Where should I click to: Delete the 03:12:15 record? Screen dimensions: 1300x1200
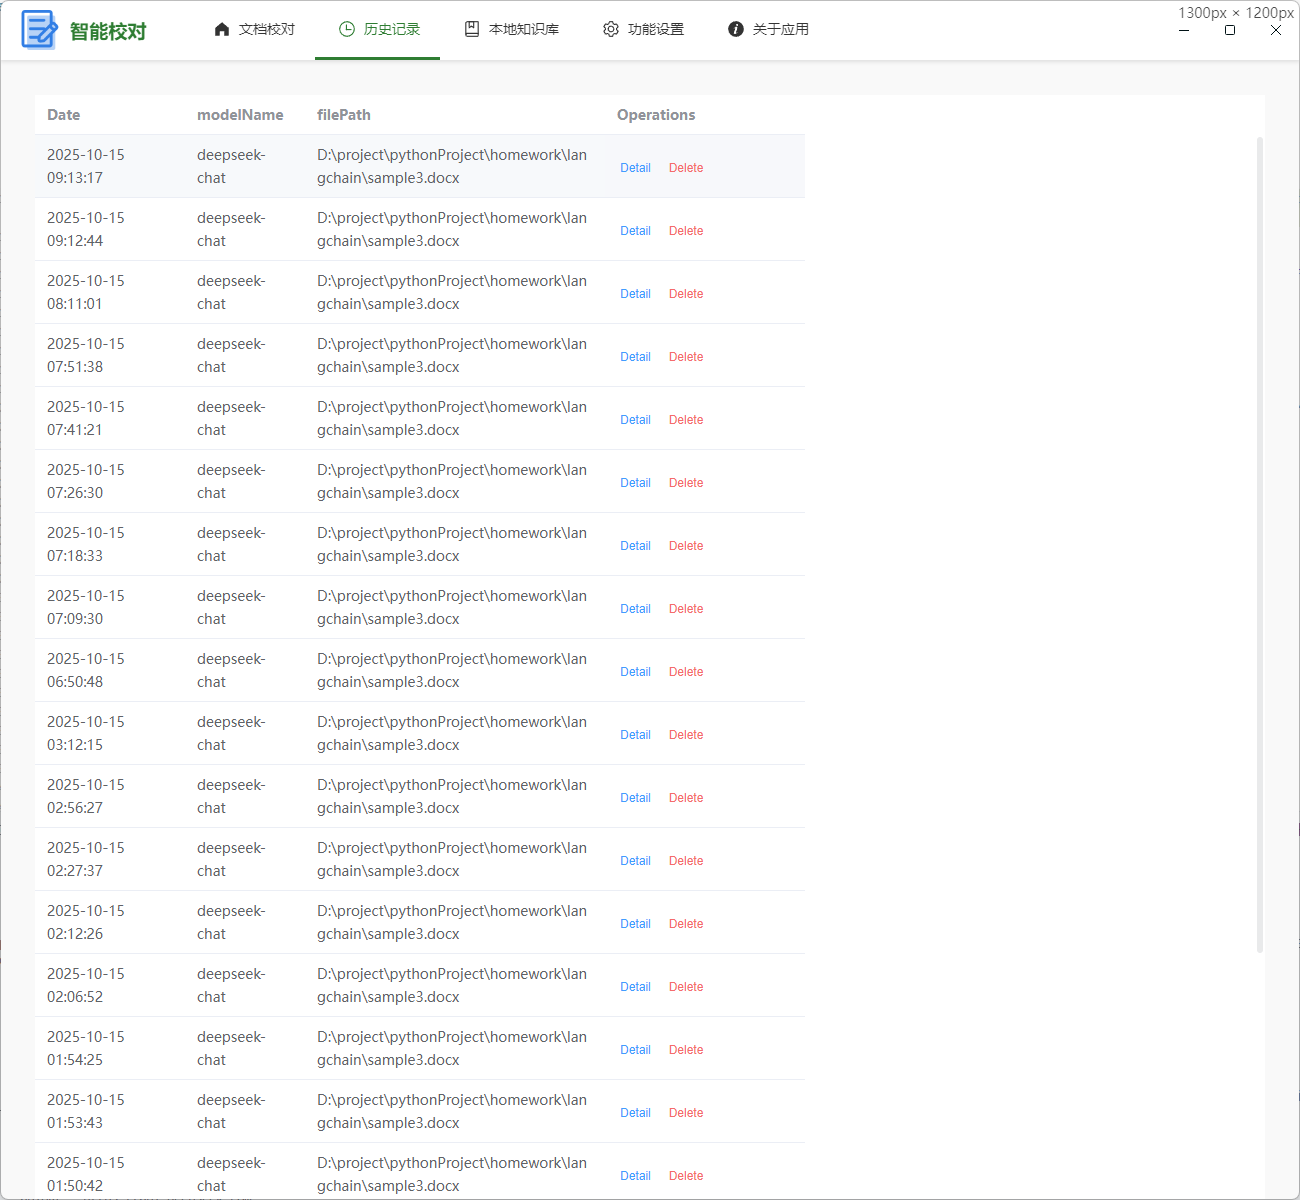click(686, 735)
